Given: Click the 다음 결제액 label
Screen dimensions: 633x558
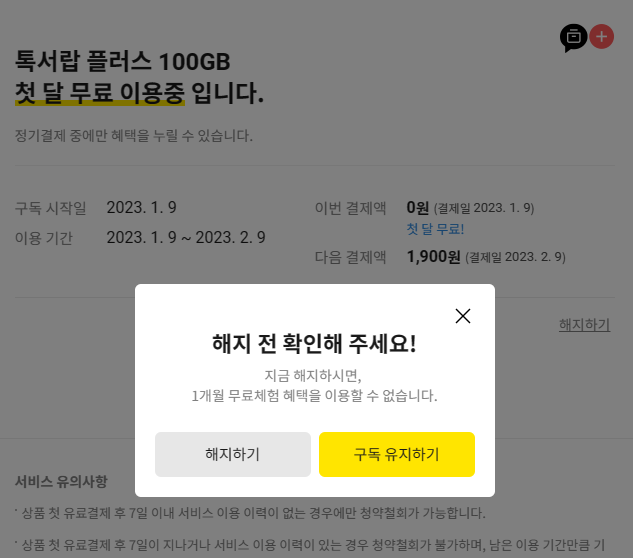Looking at the screenshot, I should tap(350, 257).
